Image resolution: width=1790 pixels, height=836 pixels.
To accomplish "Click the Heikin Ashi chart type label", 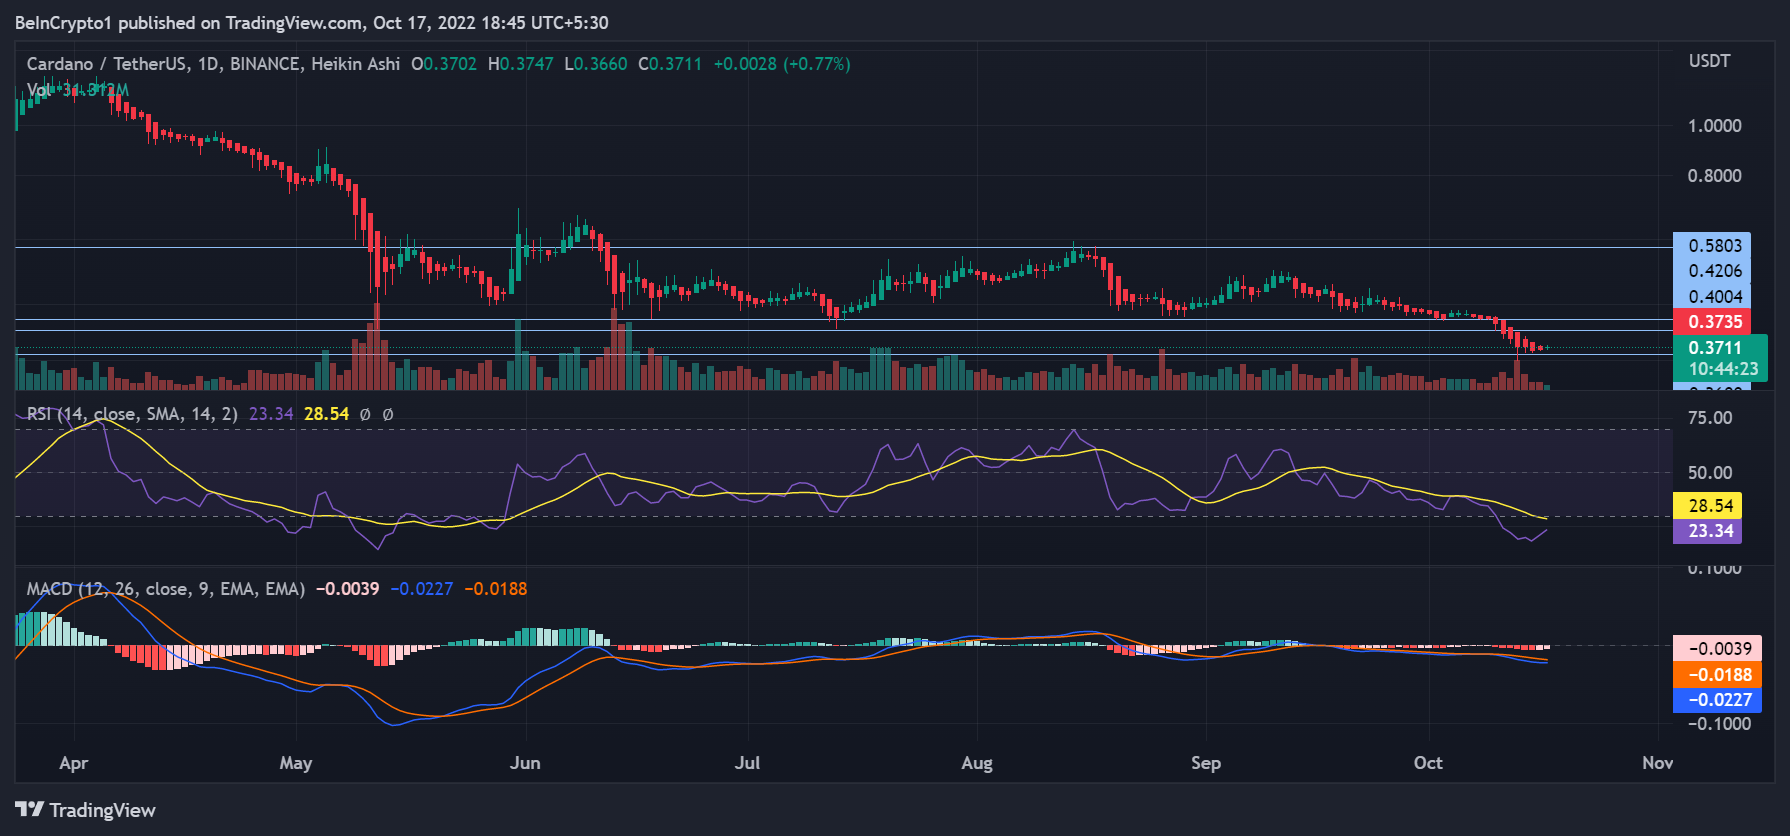I will pos(355,64).
